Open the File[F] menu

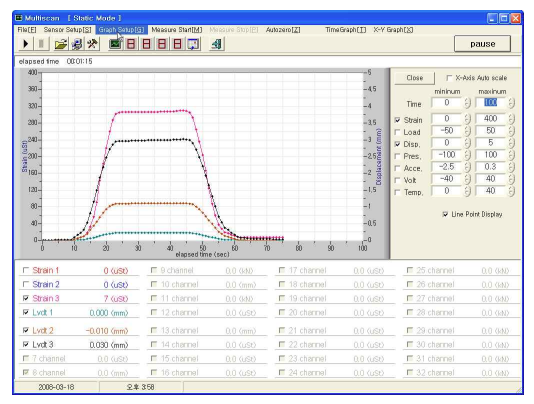27,30
